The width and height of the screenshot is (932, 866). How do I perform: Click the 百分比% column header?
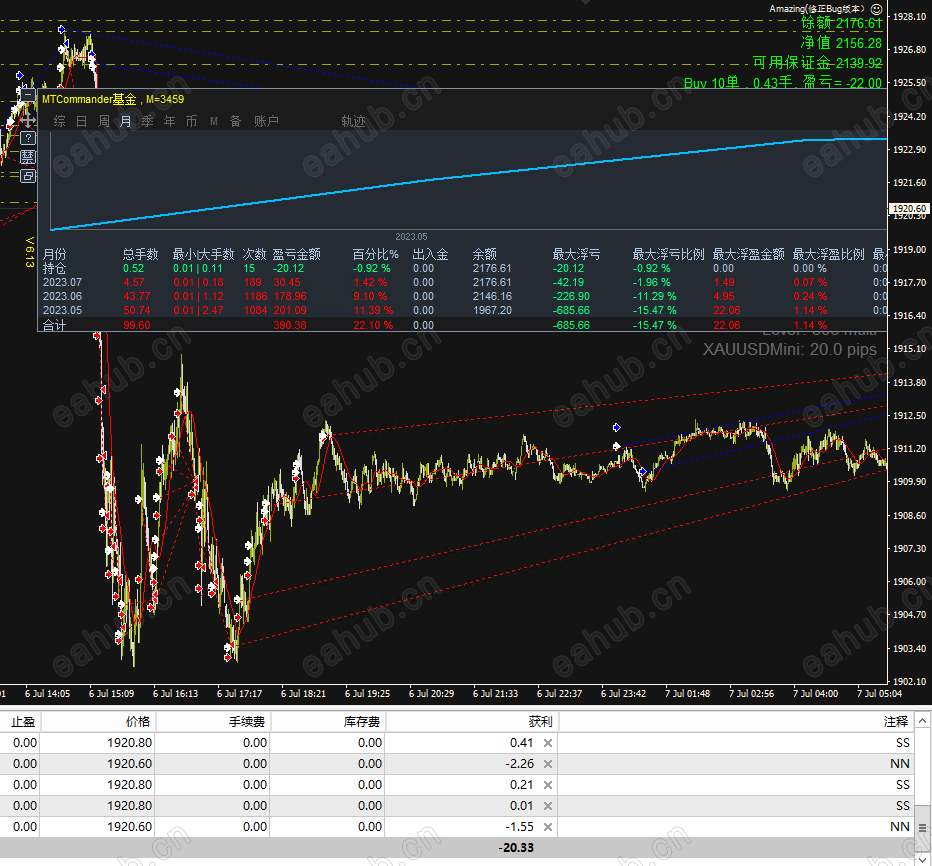click(375, 254)
